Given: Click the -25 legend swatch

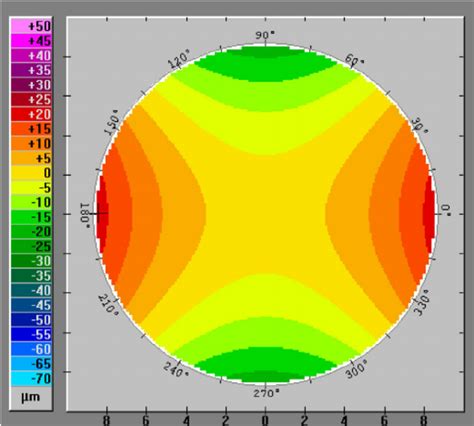Looking at the screenshot, I should click(31, 246).
